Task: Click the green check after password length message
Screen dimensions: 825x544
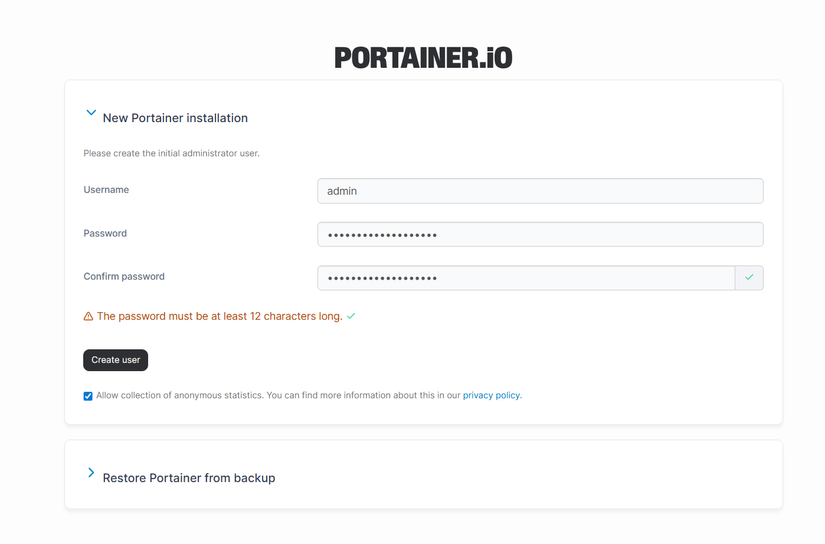Action: click(351, 316)
